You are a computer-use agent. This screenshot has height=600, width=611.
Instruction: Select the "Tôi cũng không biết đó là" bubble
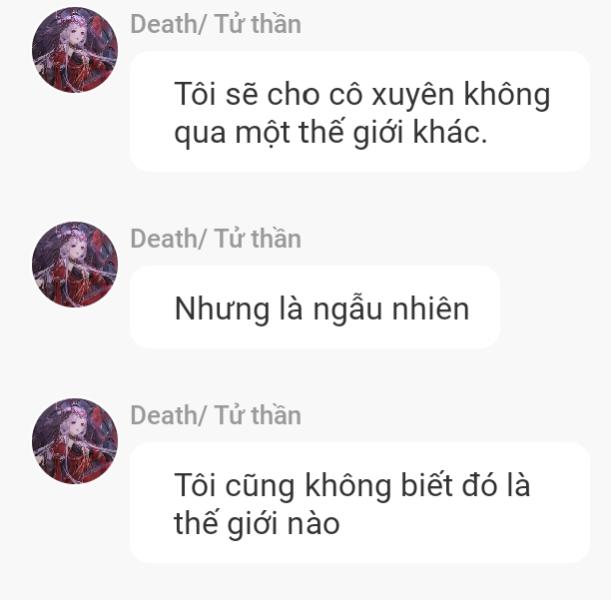pos(360,503)
